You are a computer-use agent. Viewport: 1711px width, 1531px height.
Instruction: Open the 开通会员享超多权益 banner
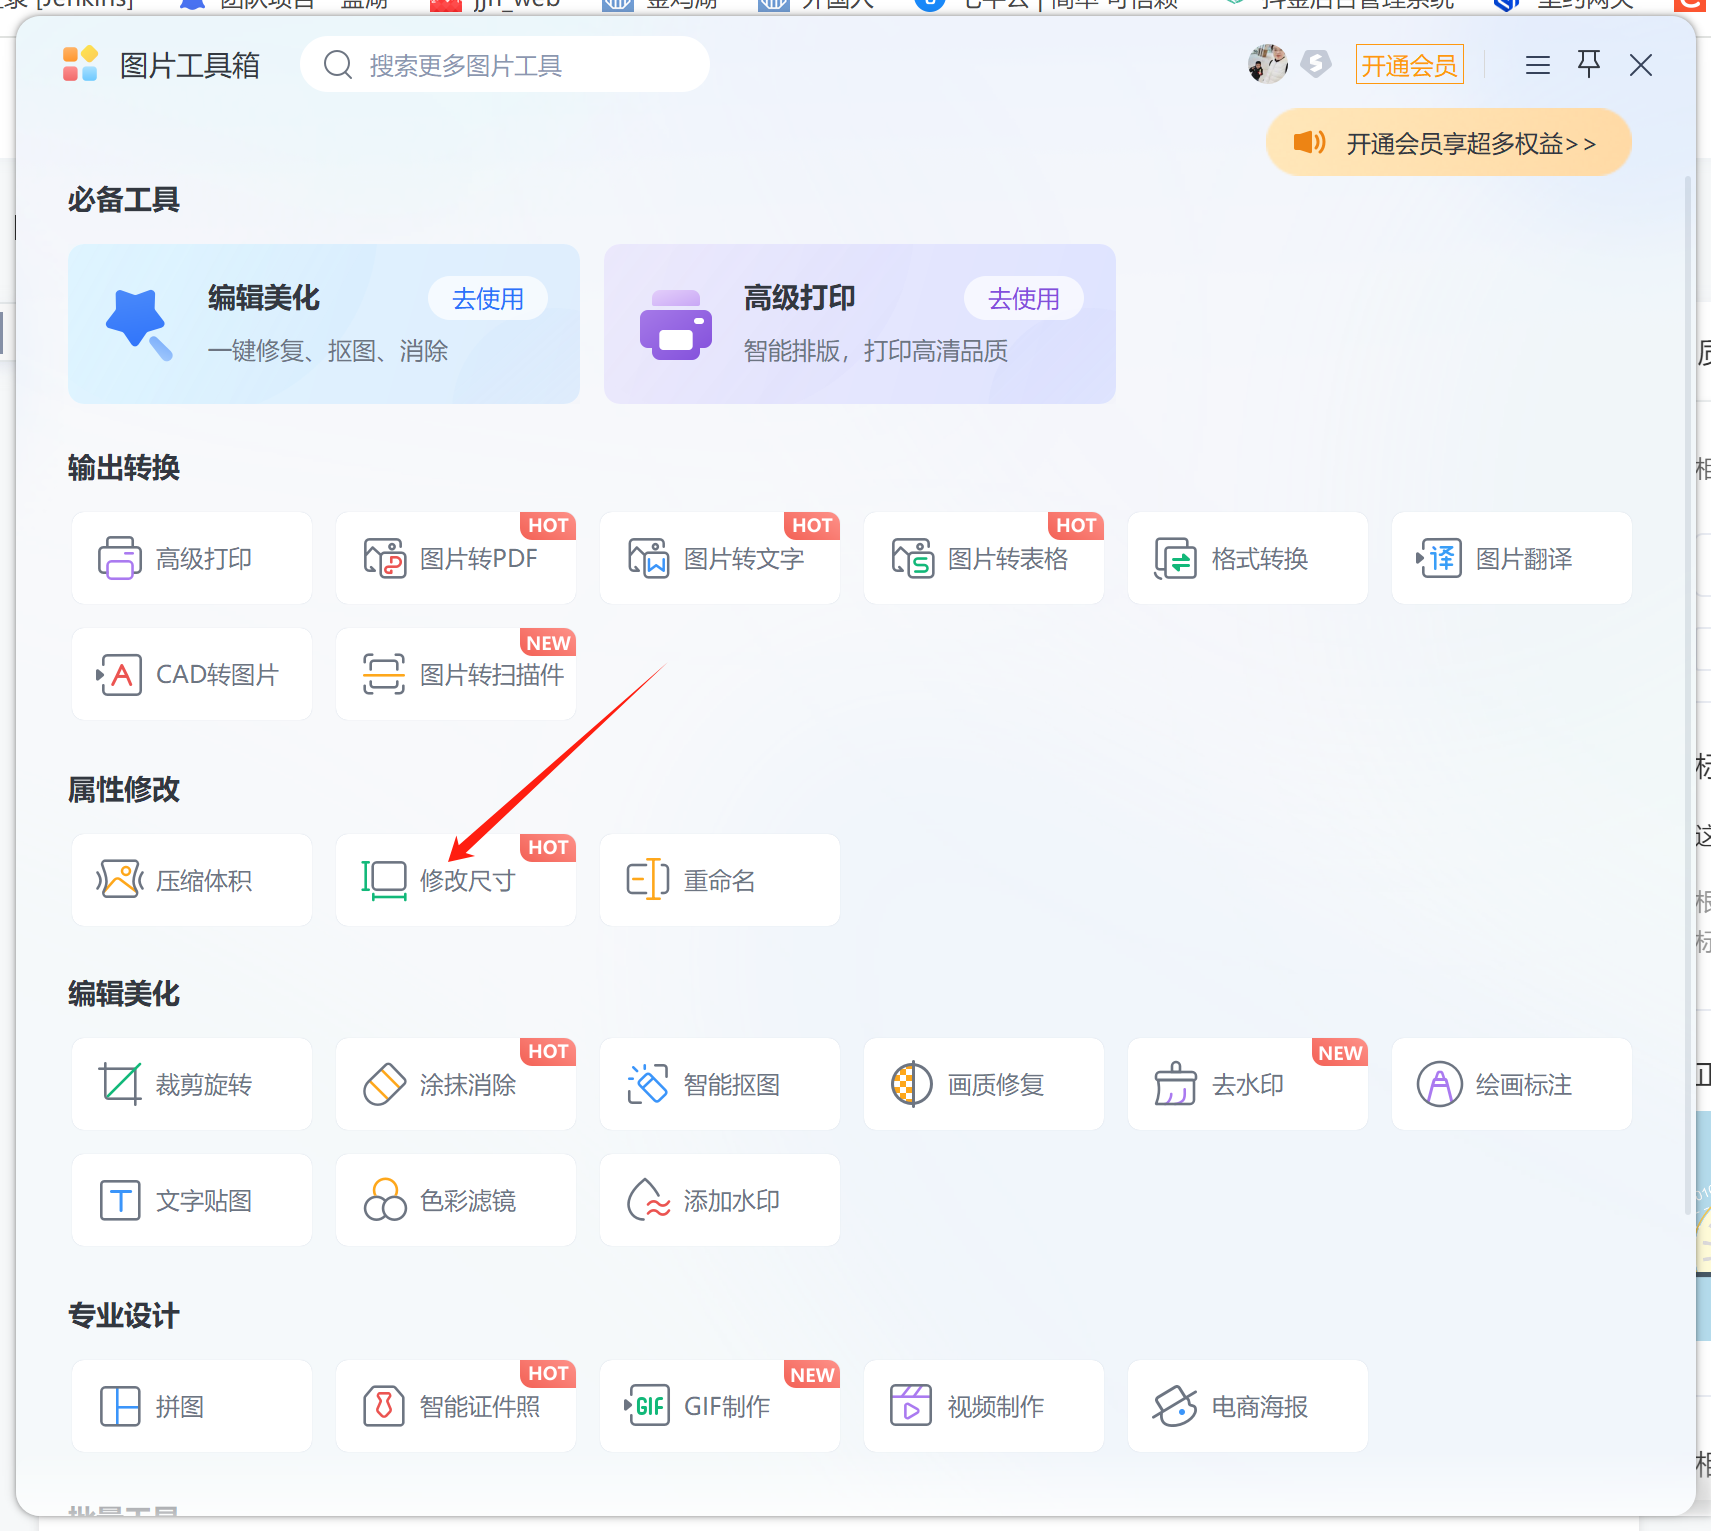(1449, 143)
